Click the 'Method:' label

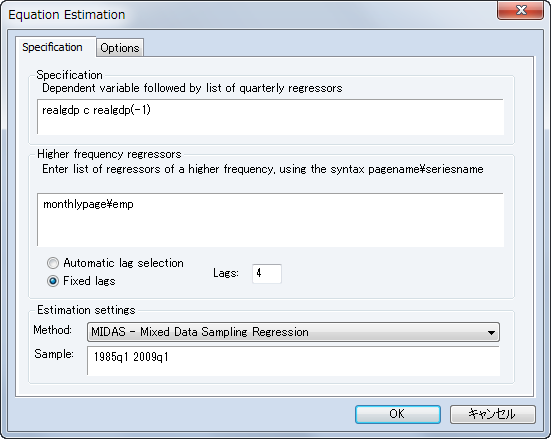[x=53, y=330]
